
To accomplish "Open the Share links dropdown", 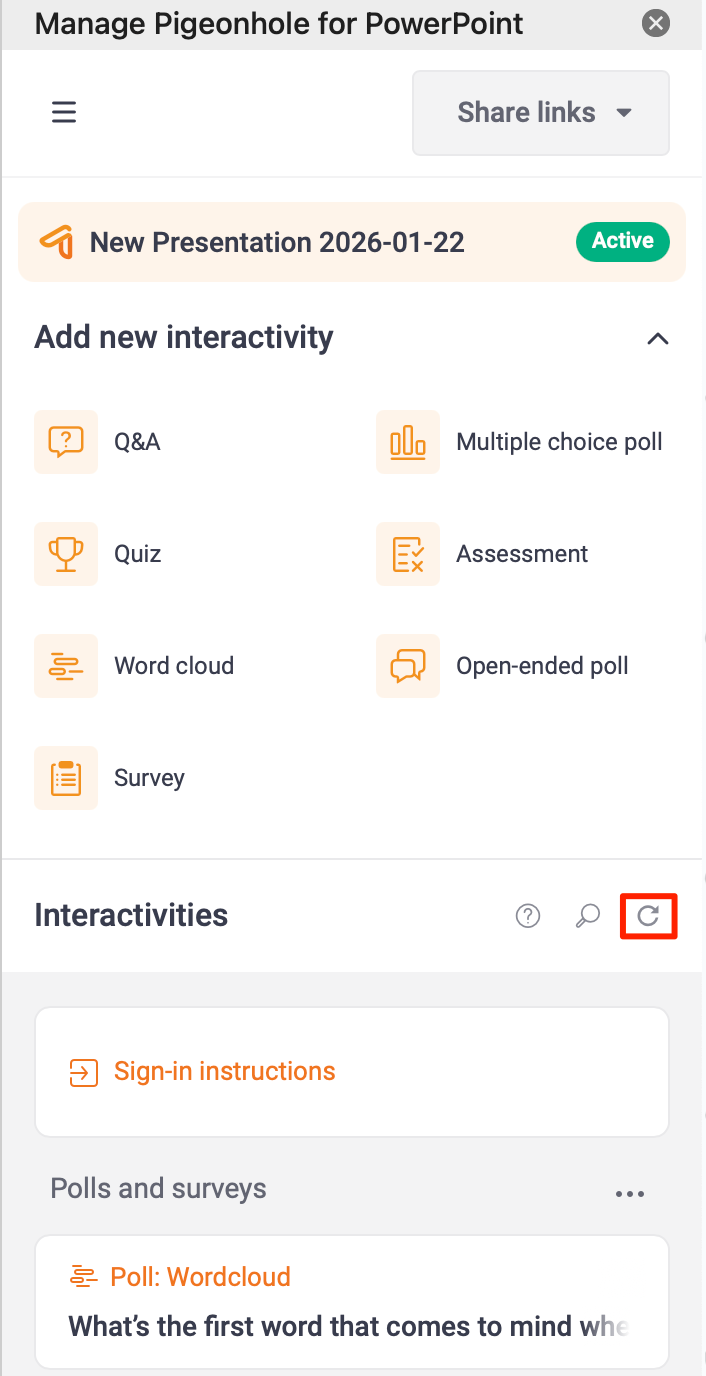I will (x=541, y=113).
